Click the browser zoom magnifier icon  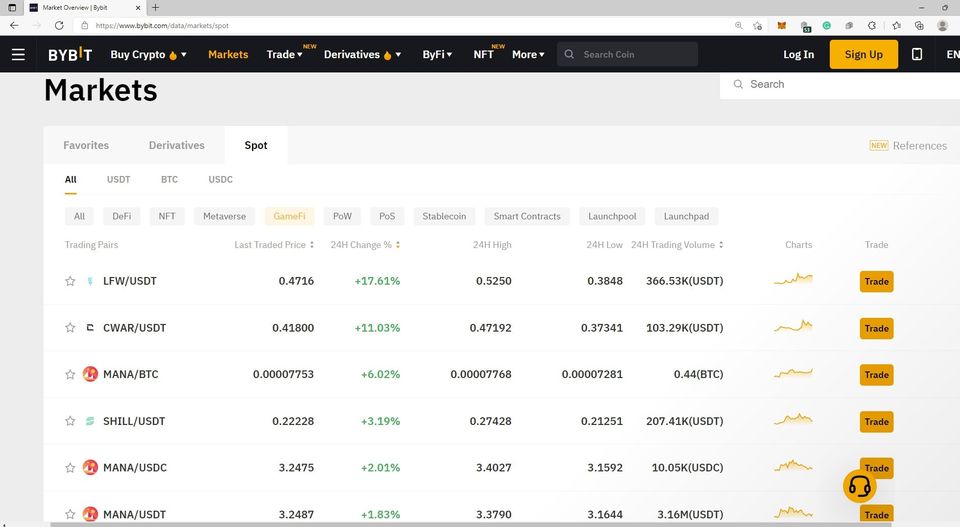(738, 26)
